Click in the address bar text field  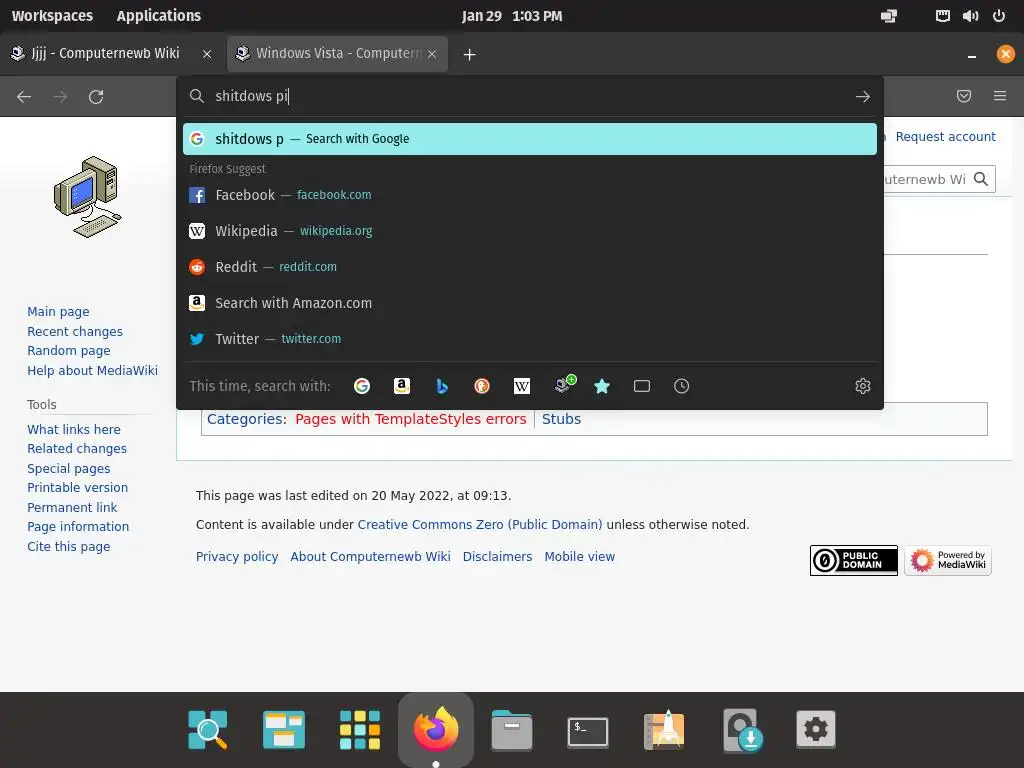click(529, 96)
